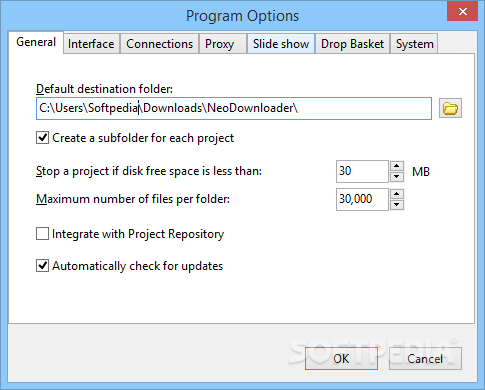Focus the maximum files per folder field

(362, 199)
